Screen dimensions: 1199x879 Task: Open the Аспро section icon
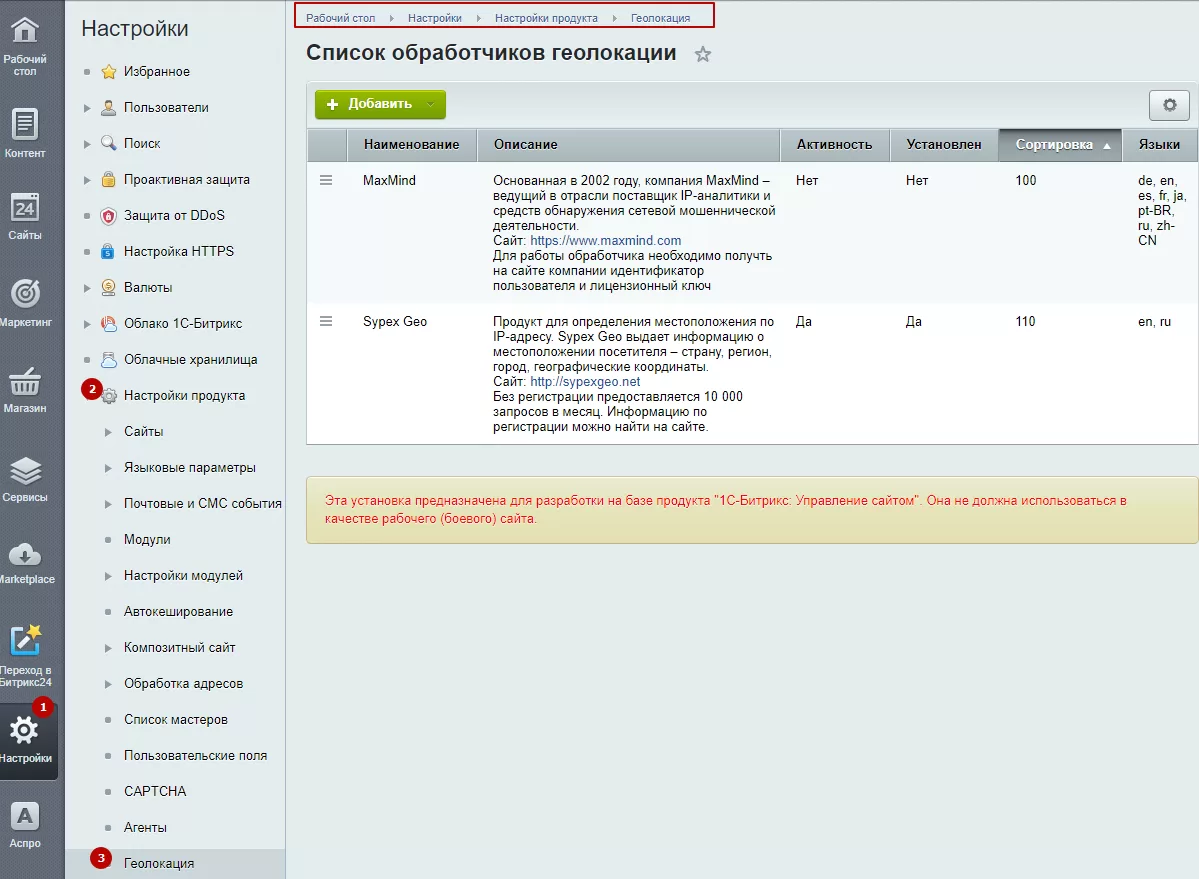[x=24, y=816]
